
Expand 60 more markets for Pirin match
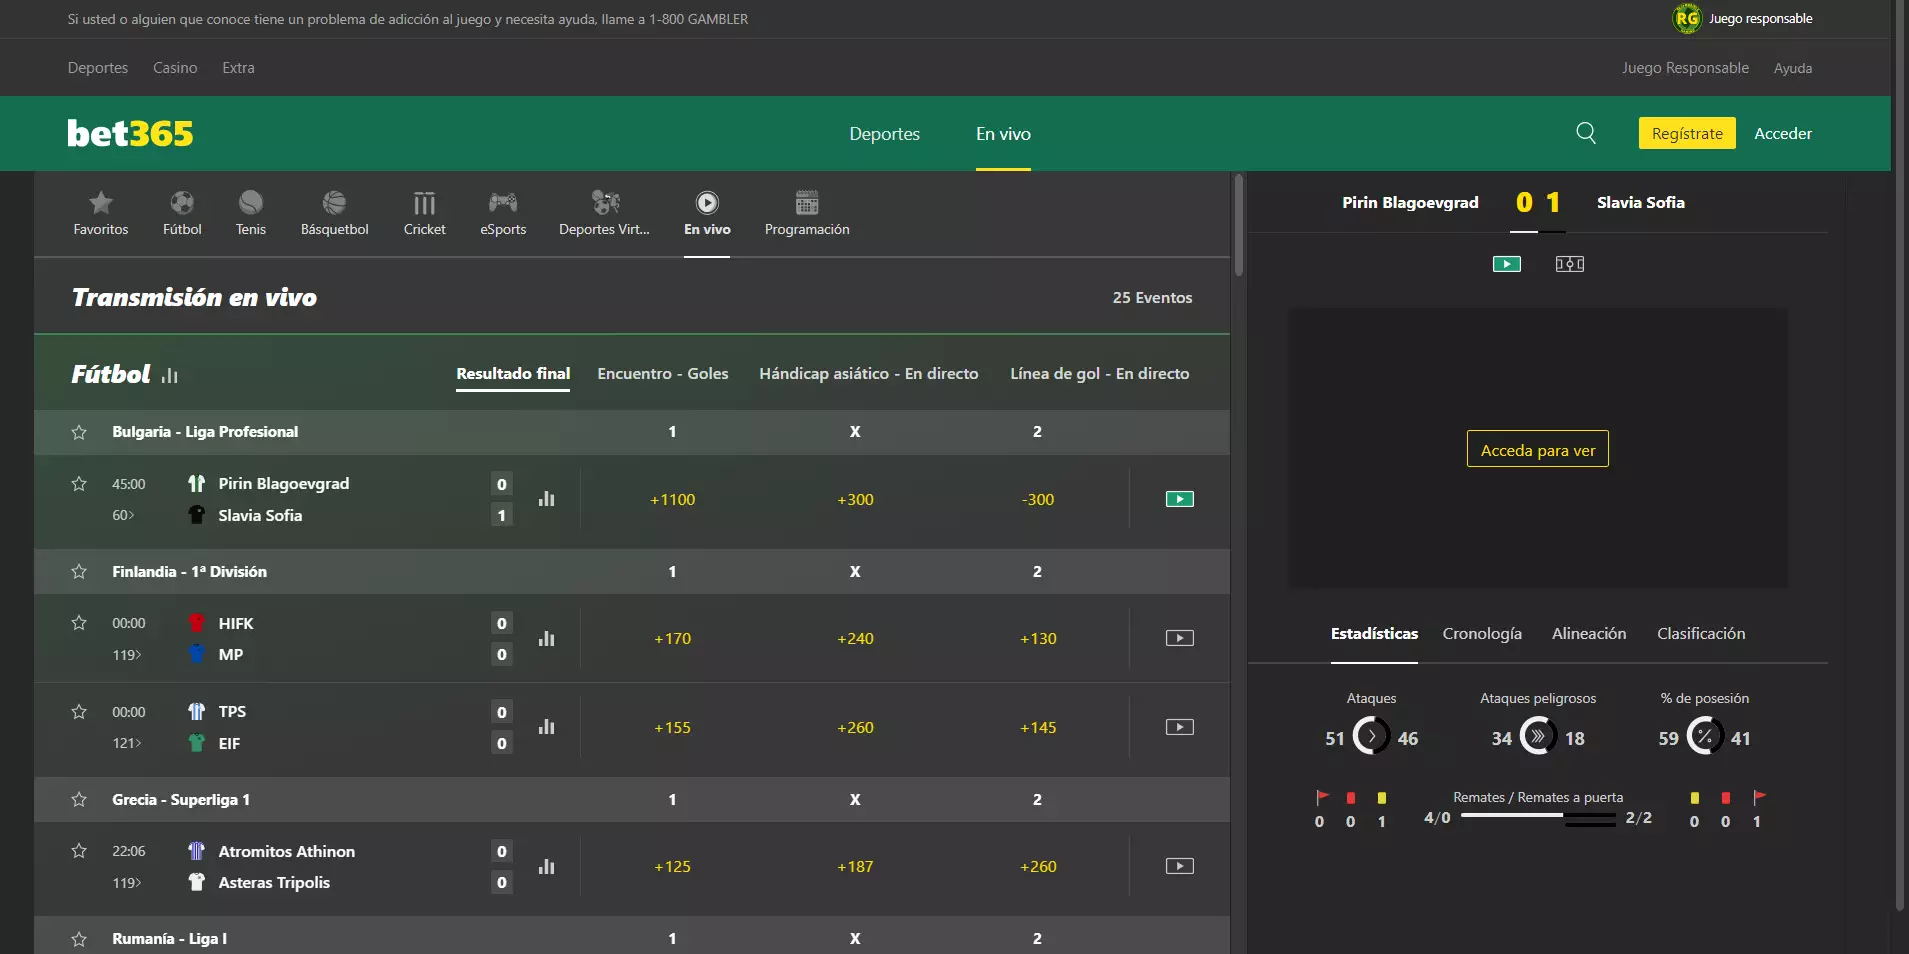[x=123, y=515]
